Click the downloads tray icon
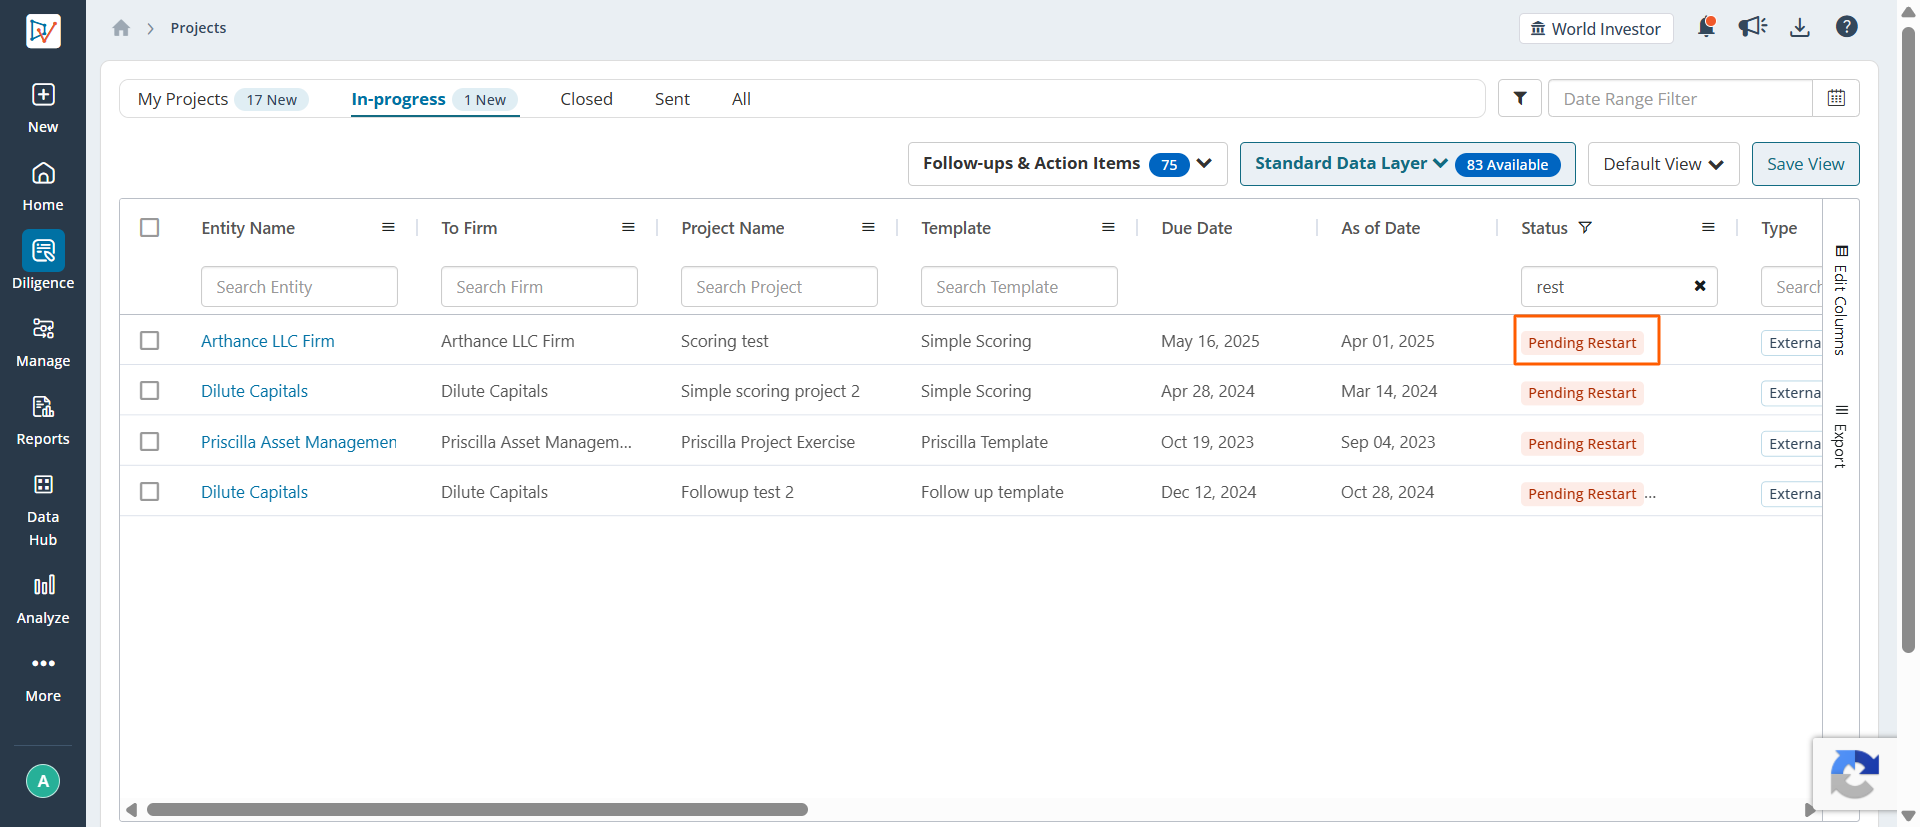Viewport: 1920px width, 827px height. point(1800,27)
